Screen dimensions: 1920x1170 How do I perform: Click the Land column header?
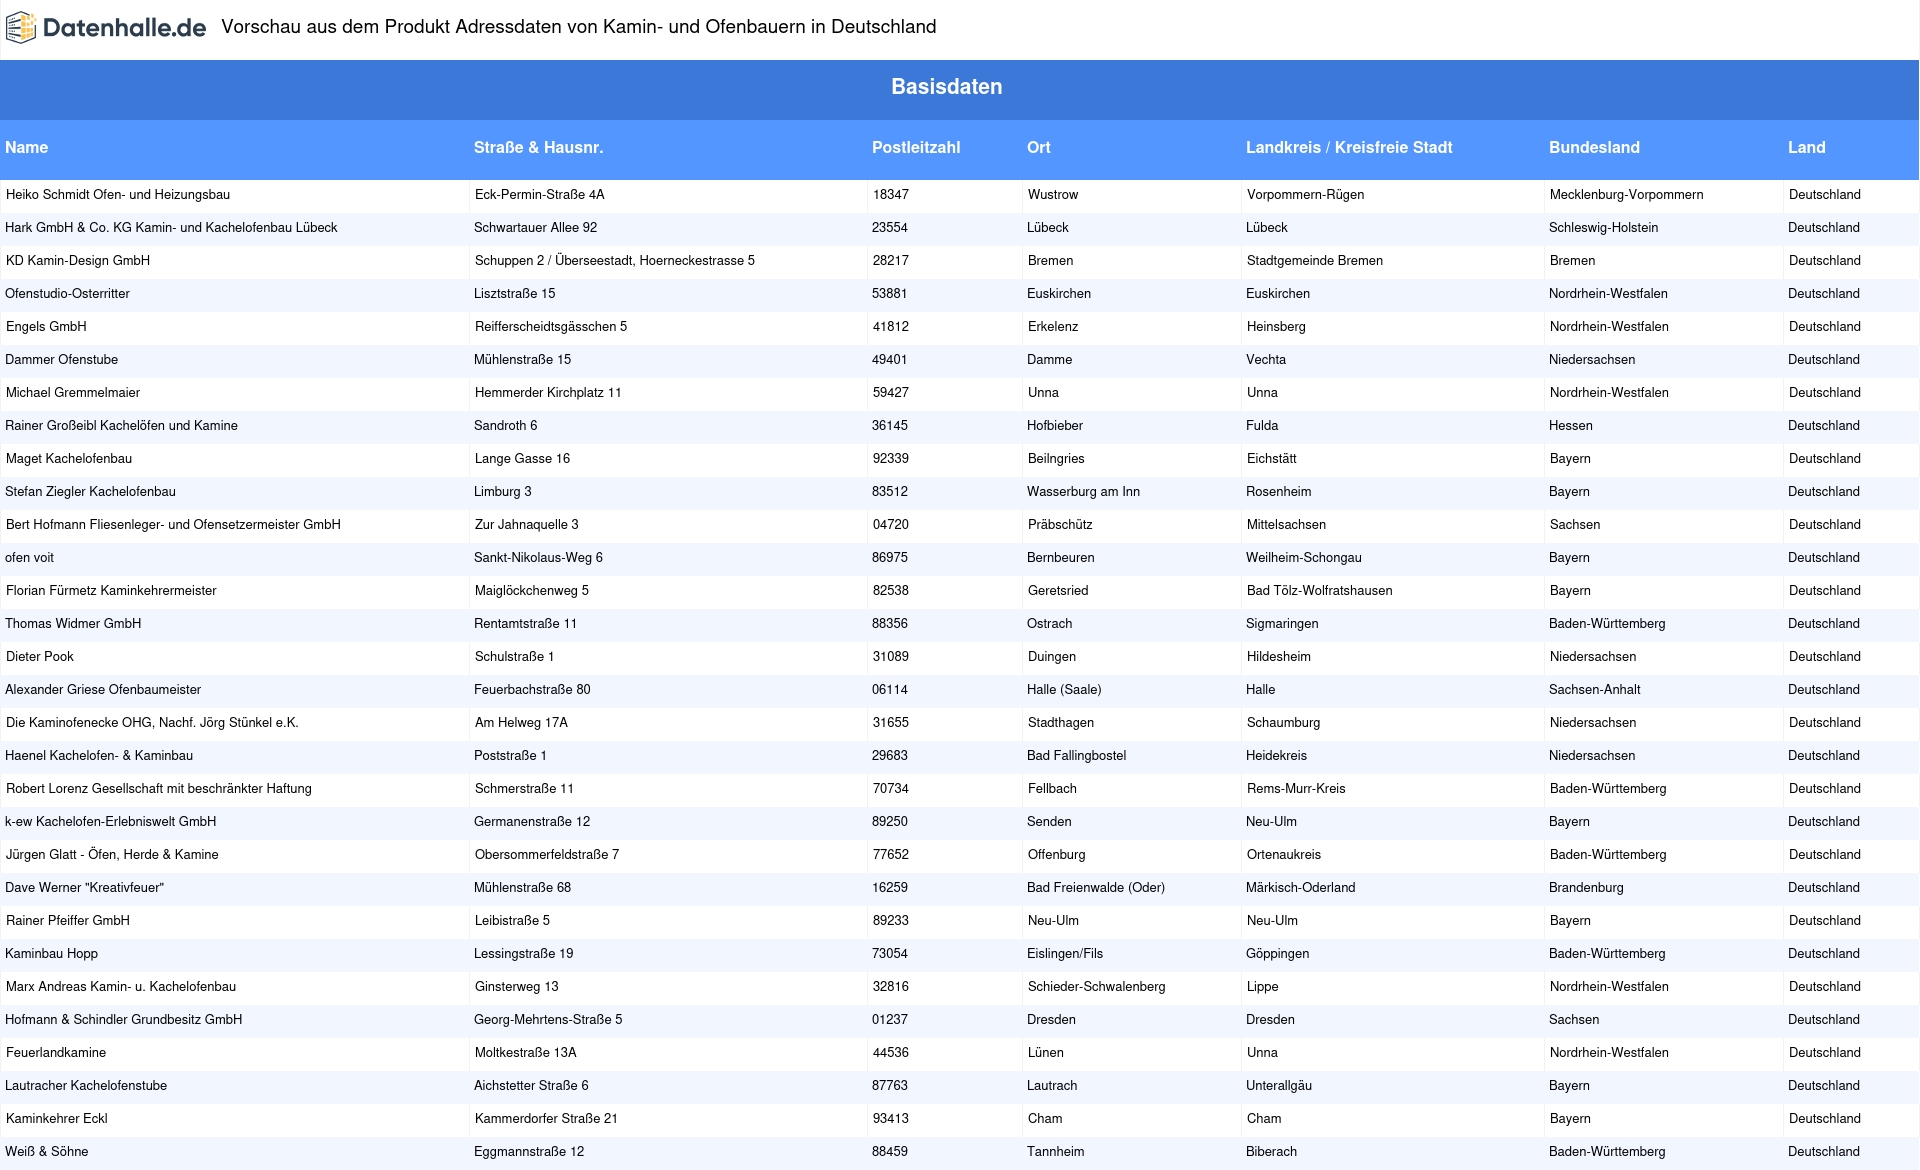[x=1806, y=147]
